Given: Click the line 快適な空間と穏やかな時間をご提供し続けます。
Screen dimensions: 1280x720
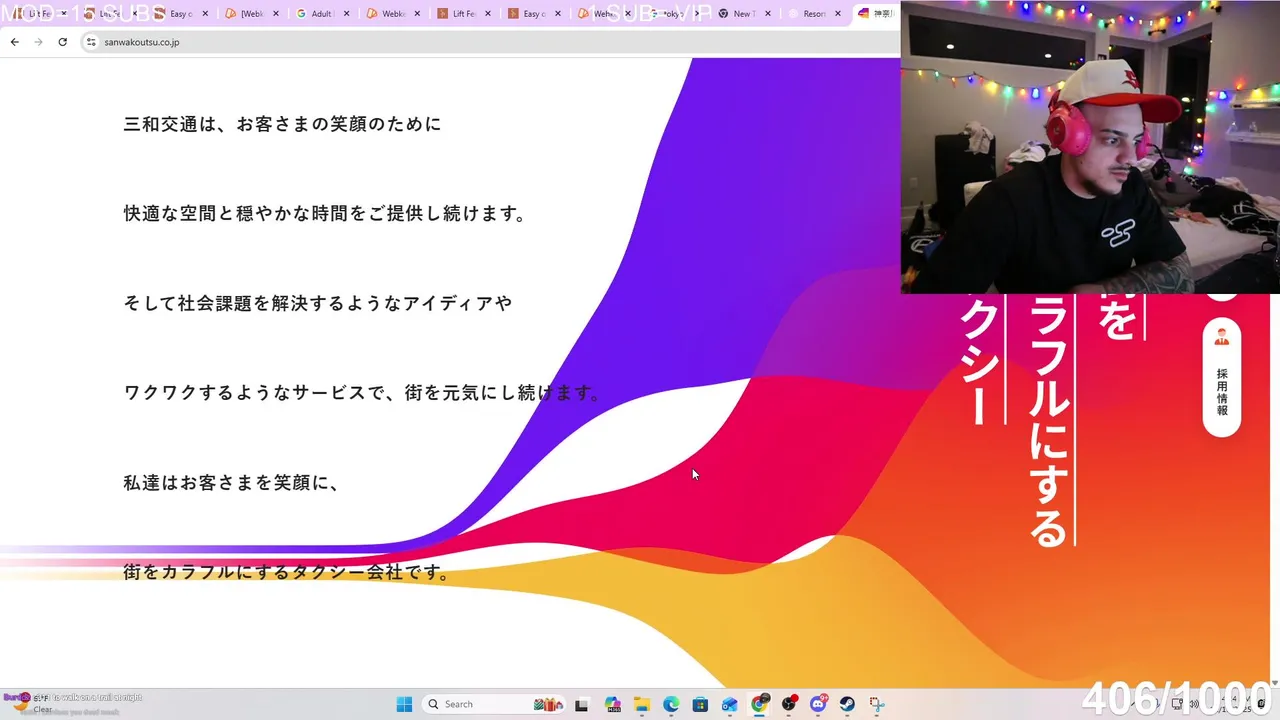Looking at the screenshot, I should point(325,214).
